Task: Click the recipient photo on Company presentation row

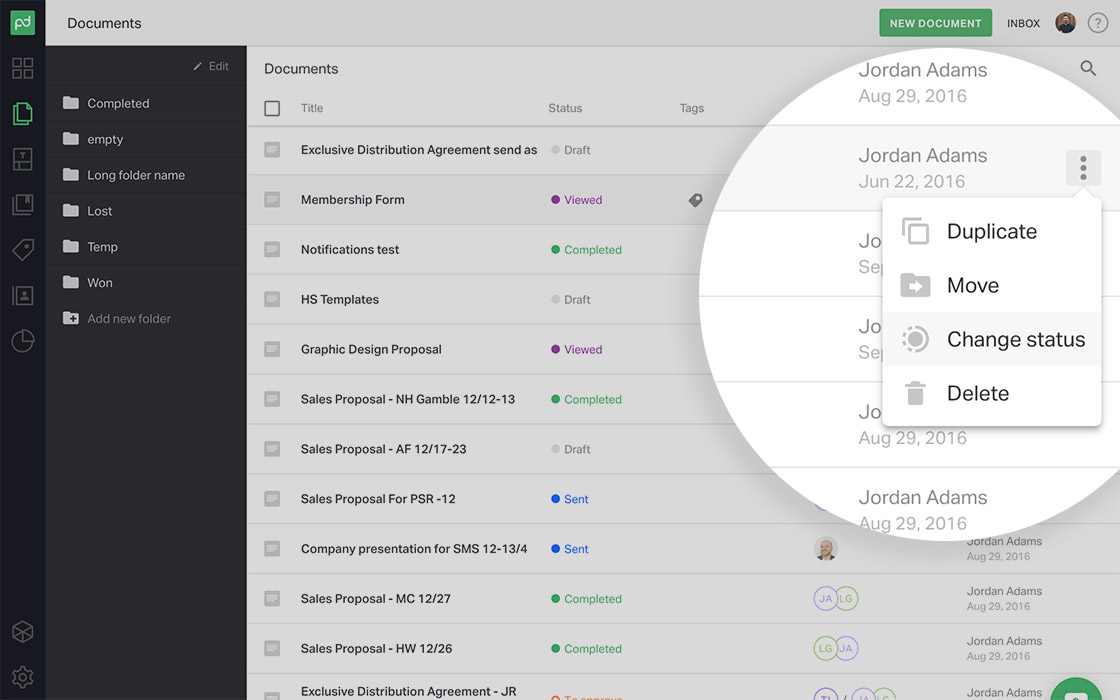Action: click(826, 549)
